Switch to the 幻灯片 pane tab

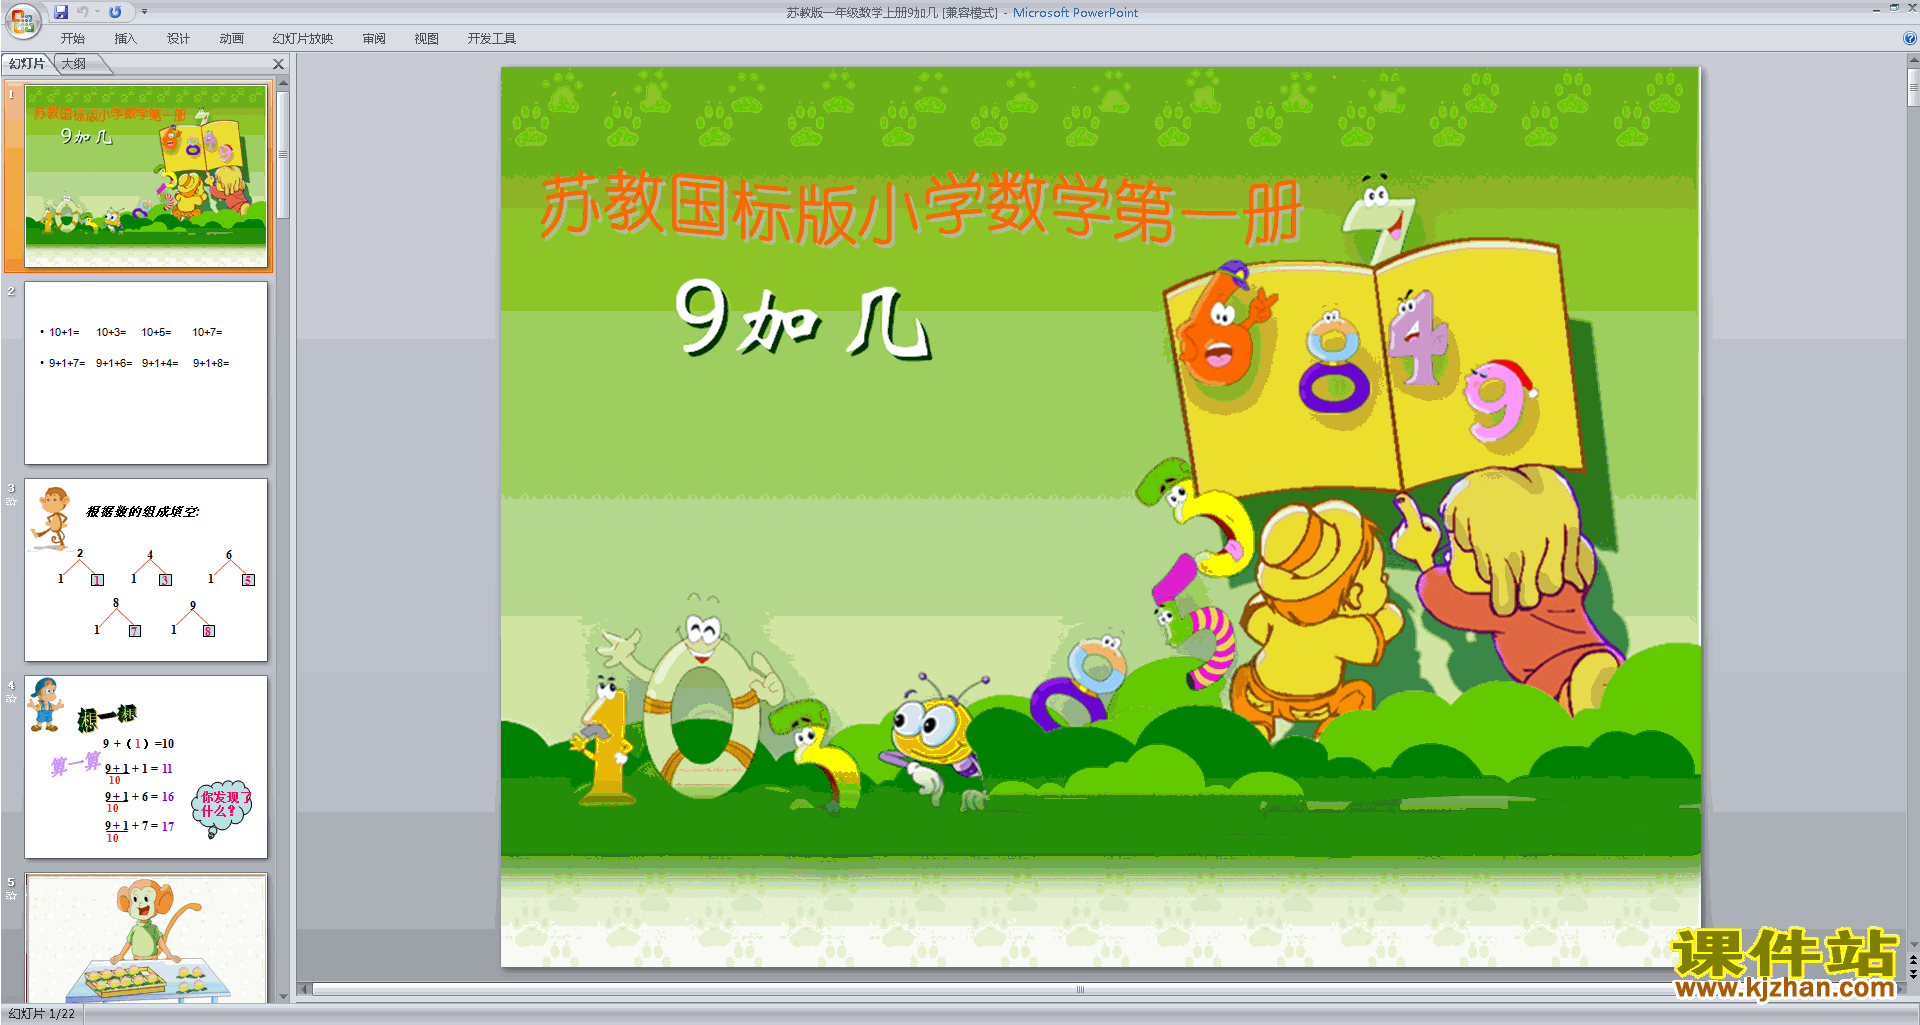click(x=27, y=64)
